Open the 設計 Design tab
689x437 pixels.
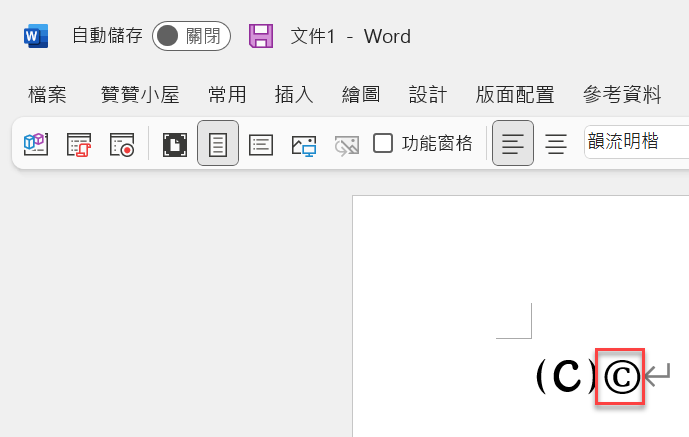click(x=428, y=94)
